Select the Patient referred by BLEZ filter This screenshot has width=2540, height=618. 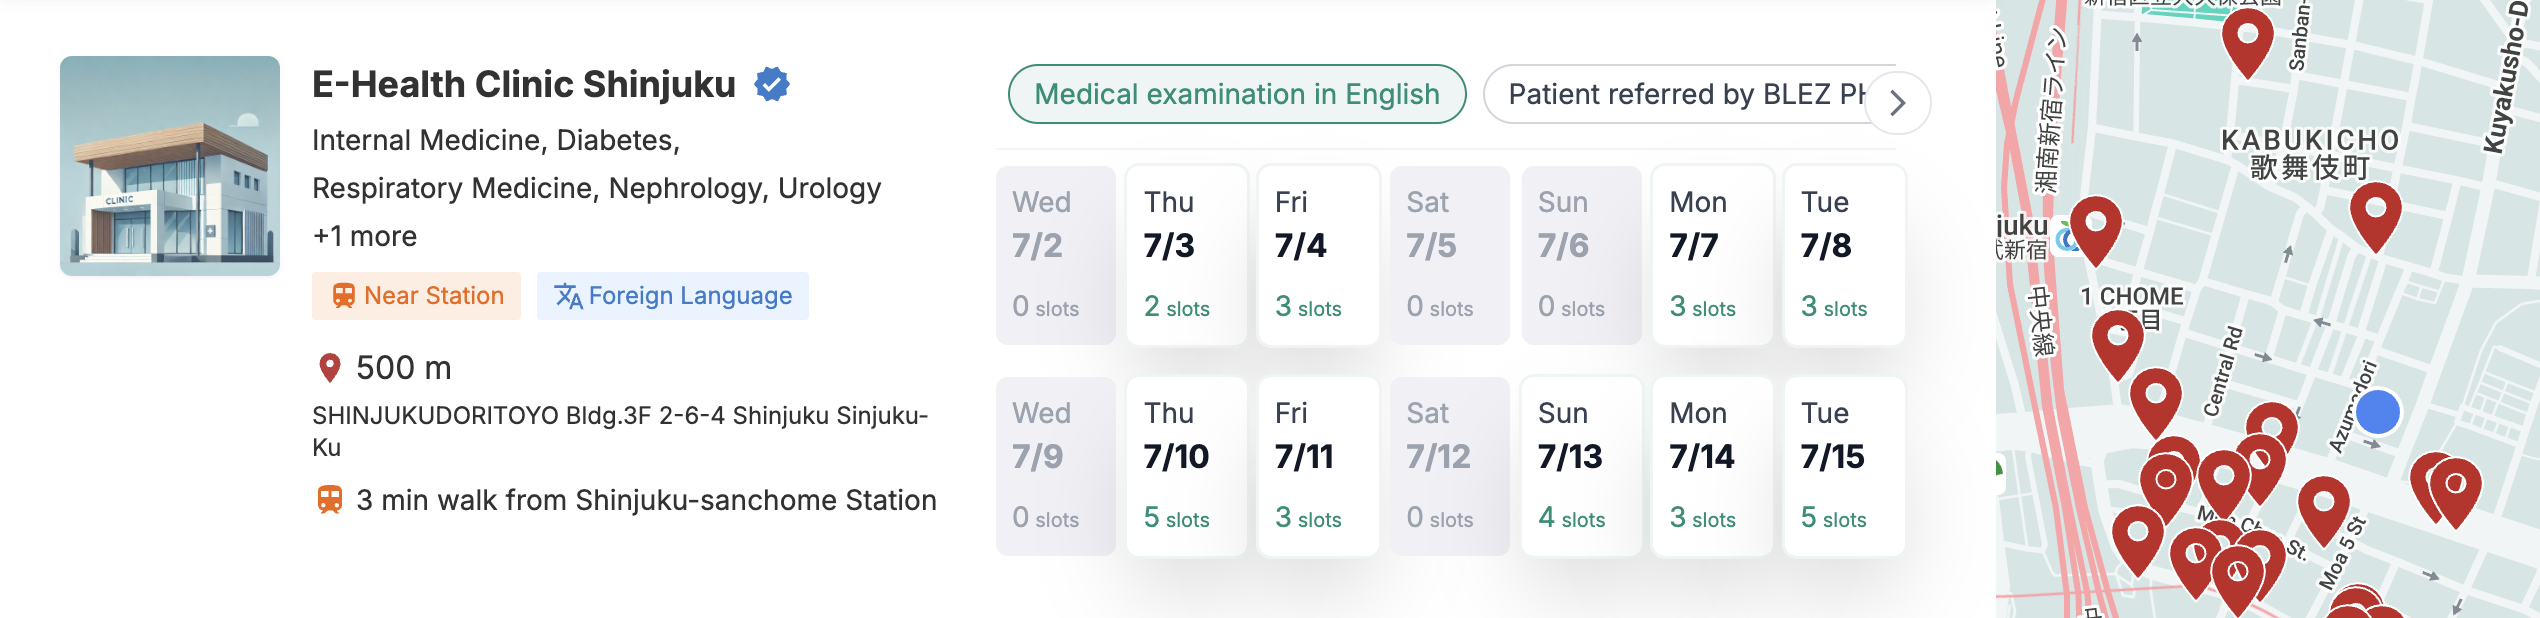[x=1680, y=94]
